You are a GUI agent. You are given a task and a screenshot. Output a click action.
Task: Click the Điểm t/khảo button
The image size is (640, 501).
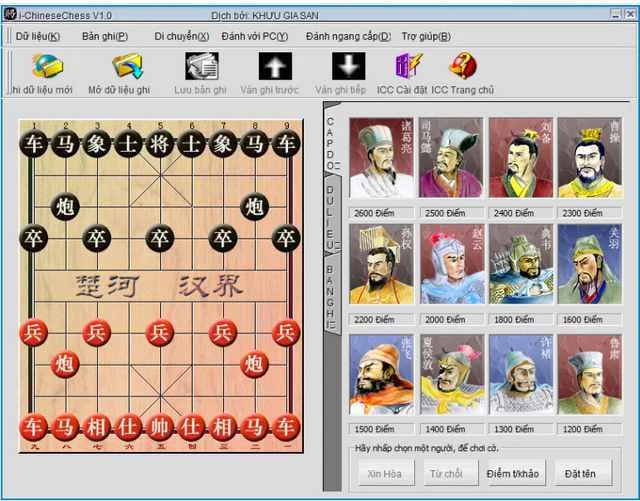(x=516, y=474)
